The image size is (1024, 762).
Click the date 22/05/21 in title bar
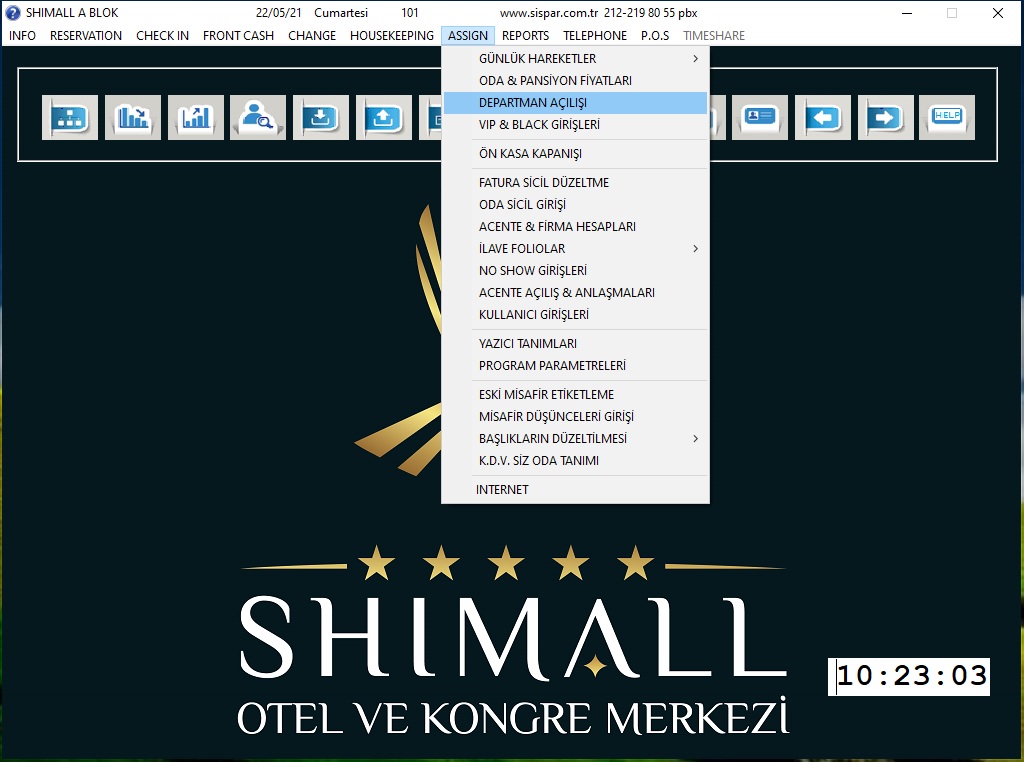click(x=279, y=13)
